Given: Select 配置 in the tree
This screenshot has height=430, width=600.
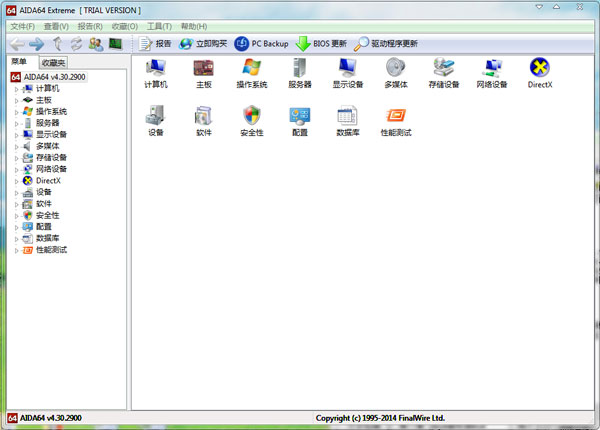Looking at the screenshot, I should pos(43,226).
